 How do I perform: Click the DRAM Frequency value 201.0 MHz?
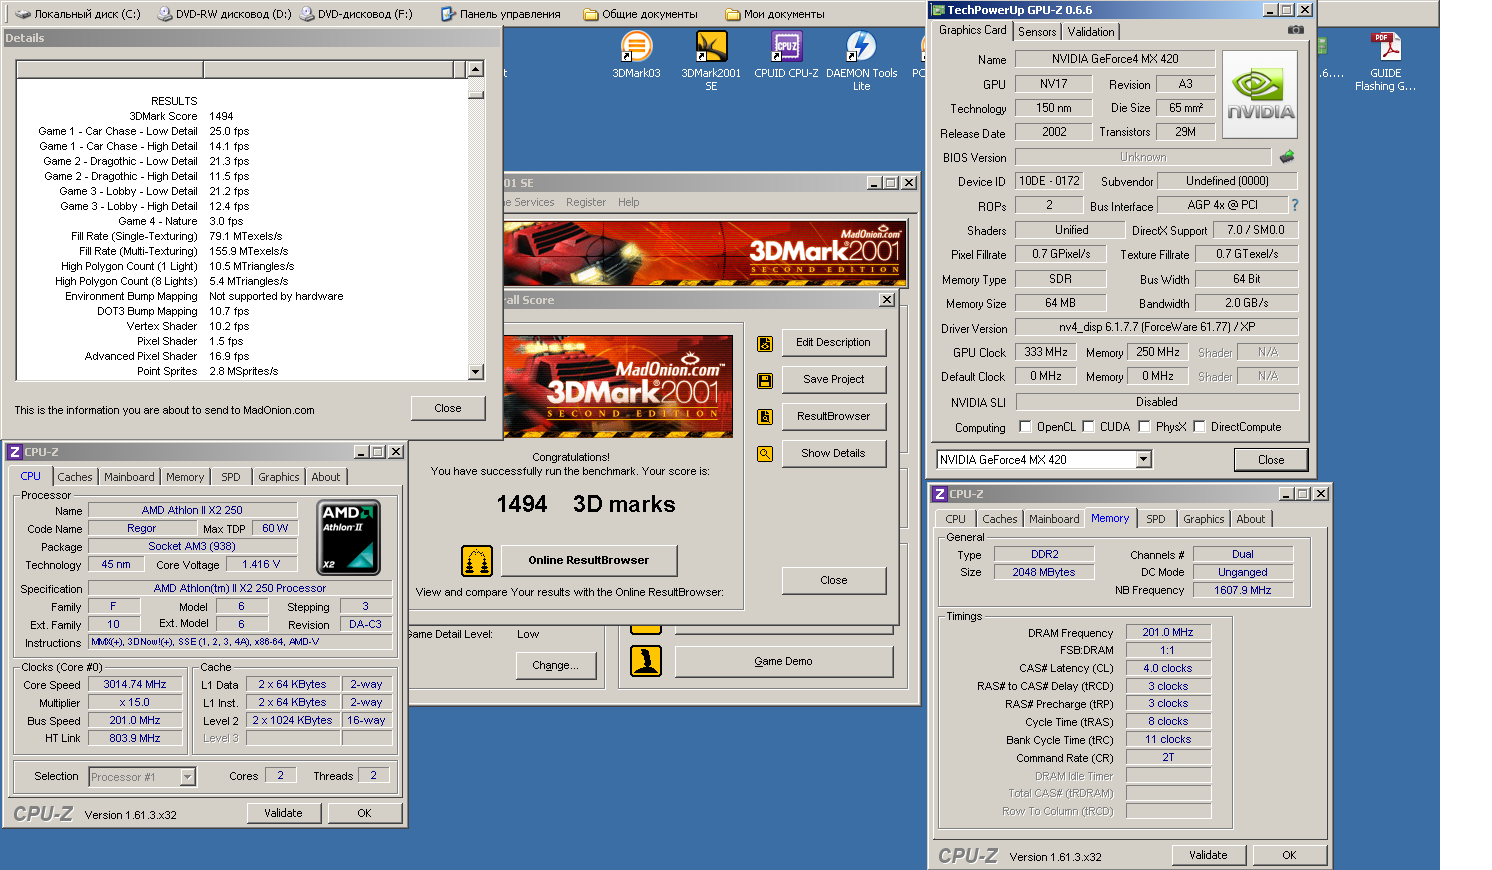tap(1168, 633)
